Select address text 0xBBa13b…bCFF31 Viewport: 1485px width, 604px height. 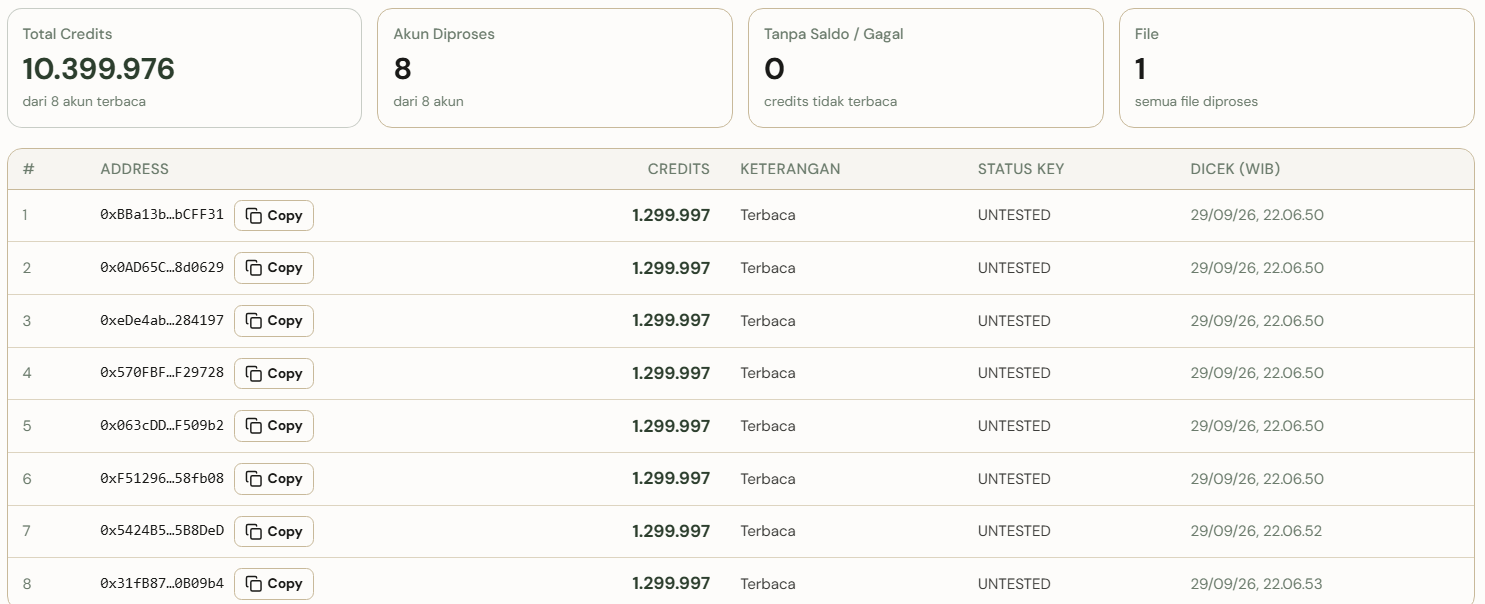point(162,215)
